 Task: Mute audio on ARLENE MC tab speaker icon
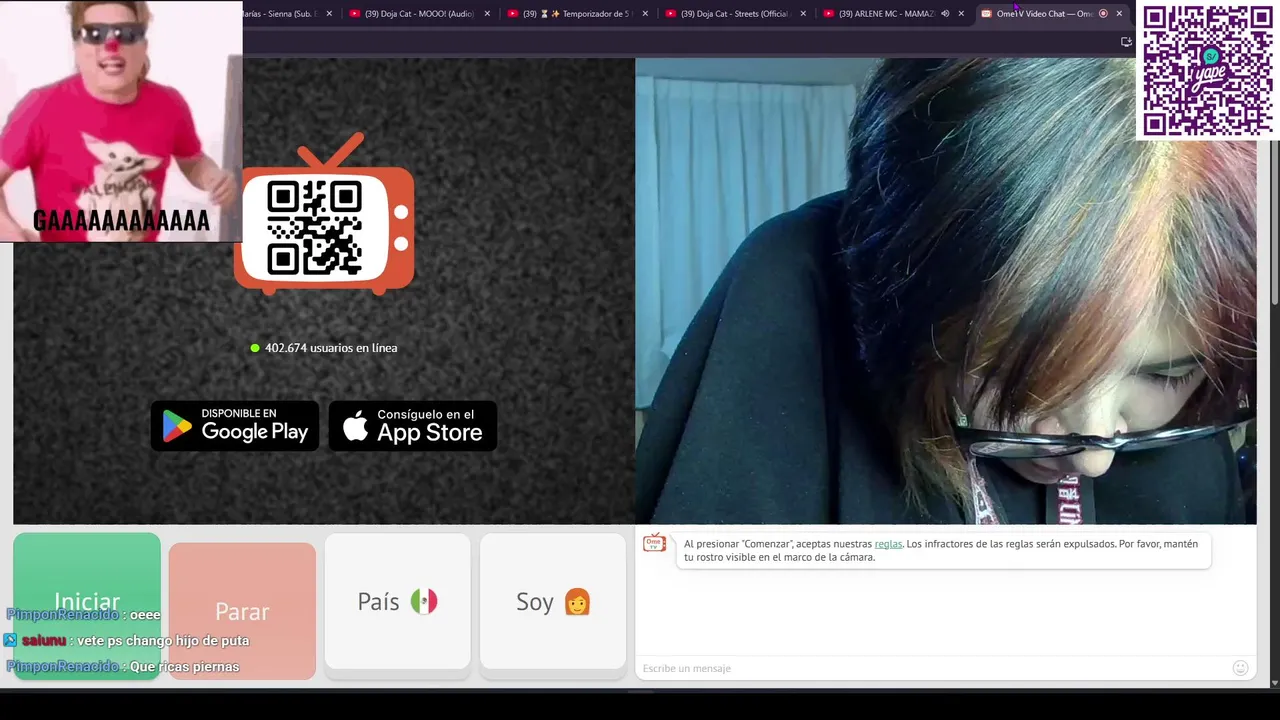tap(945, 14)
